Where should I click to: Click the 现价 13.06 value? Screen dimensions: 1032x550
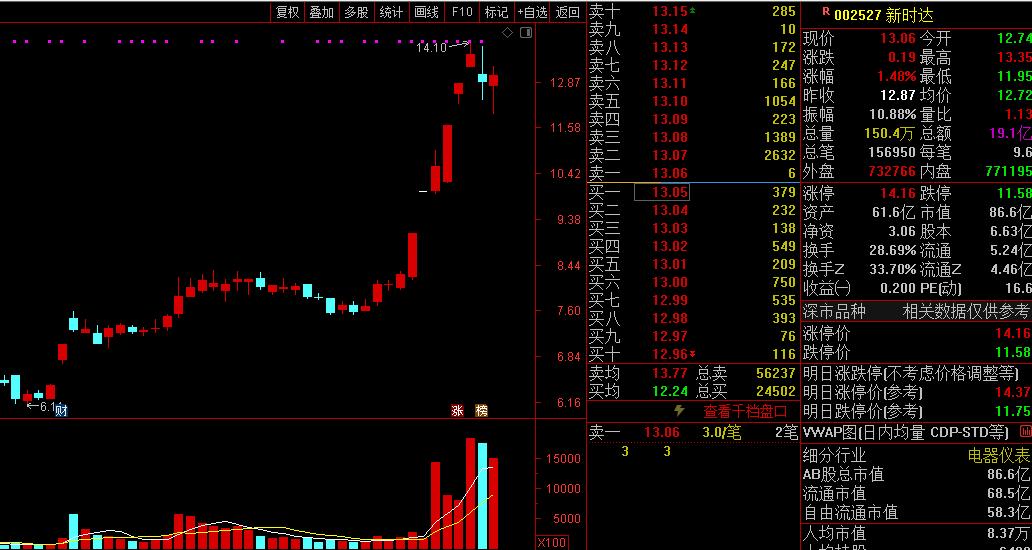click(898, 39)
